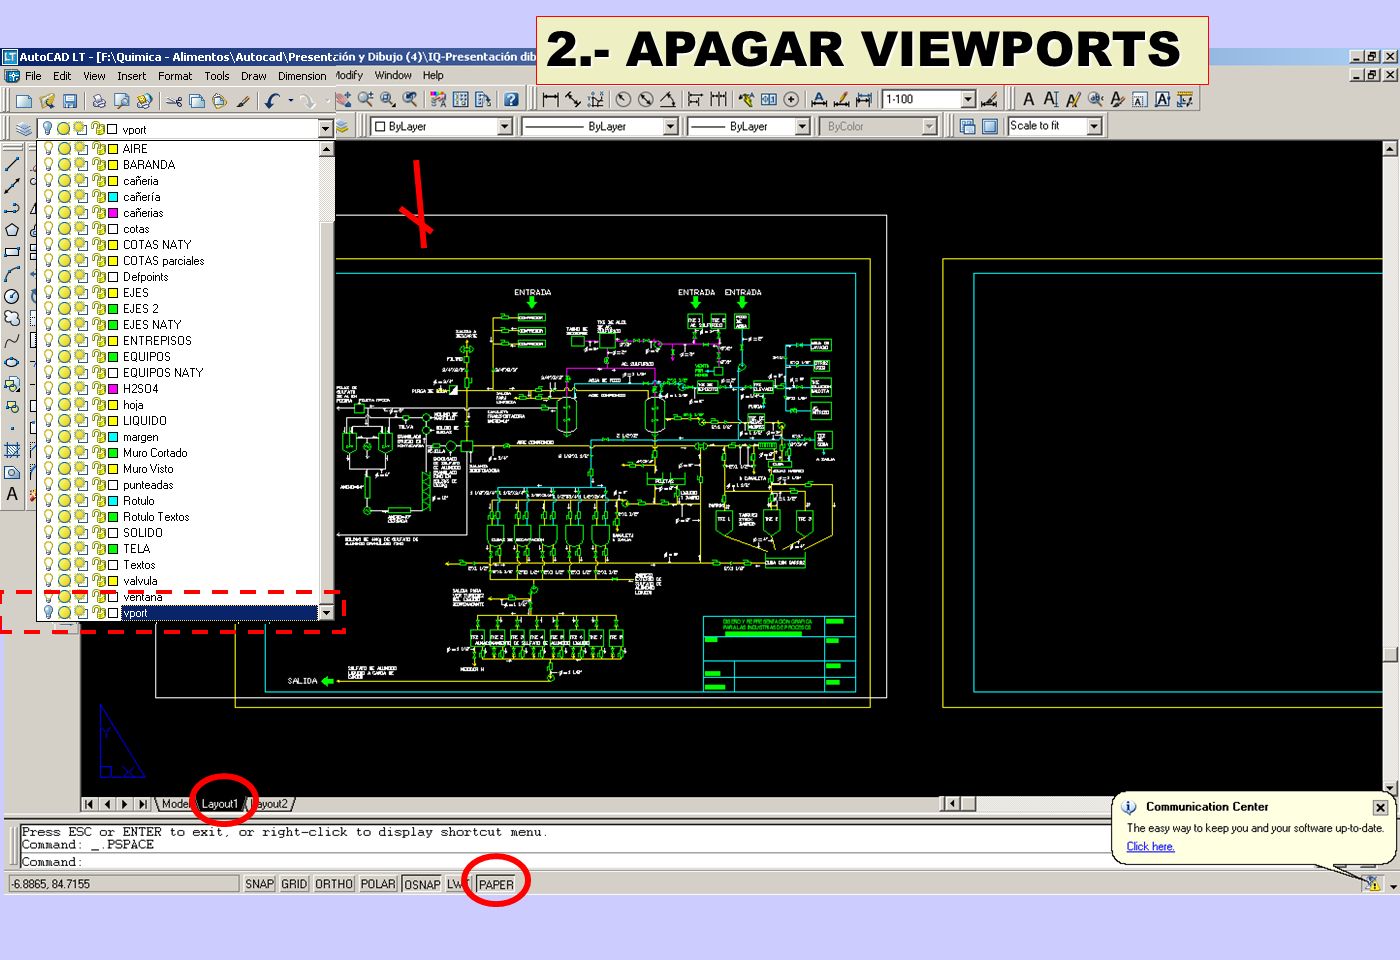Select the Revision Cloud tool
The height and width of the screenshot is (960, 1400).
click(12, 318)
